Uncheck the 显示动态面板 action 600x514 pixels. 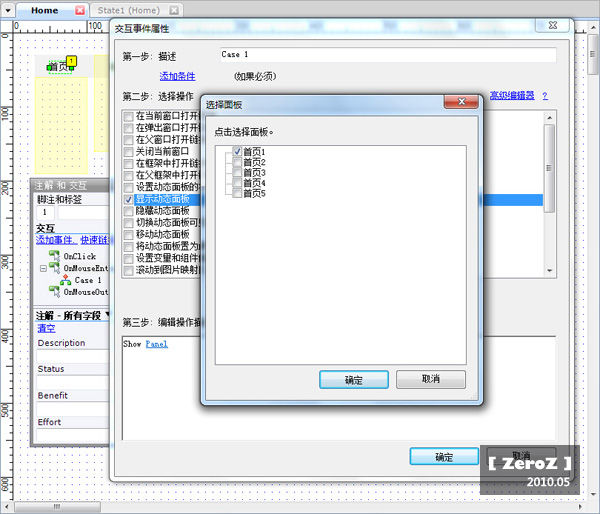tap(129, 199)
